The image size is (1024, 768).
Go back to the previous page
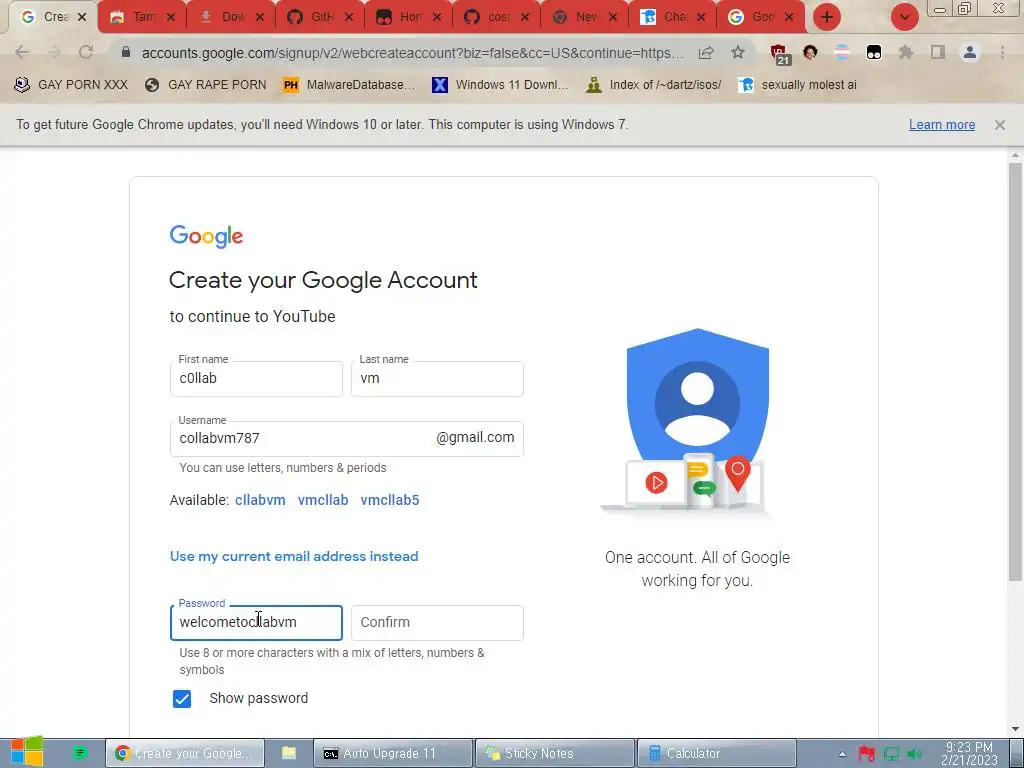[22, 52]
